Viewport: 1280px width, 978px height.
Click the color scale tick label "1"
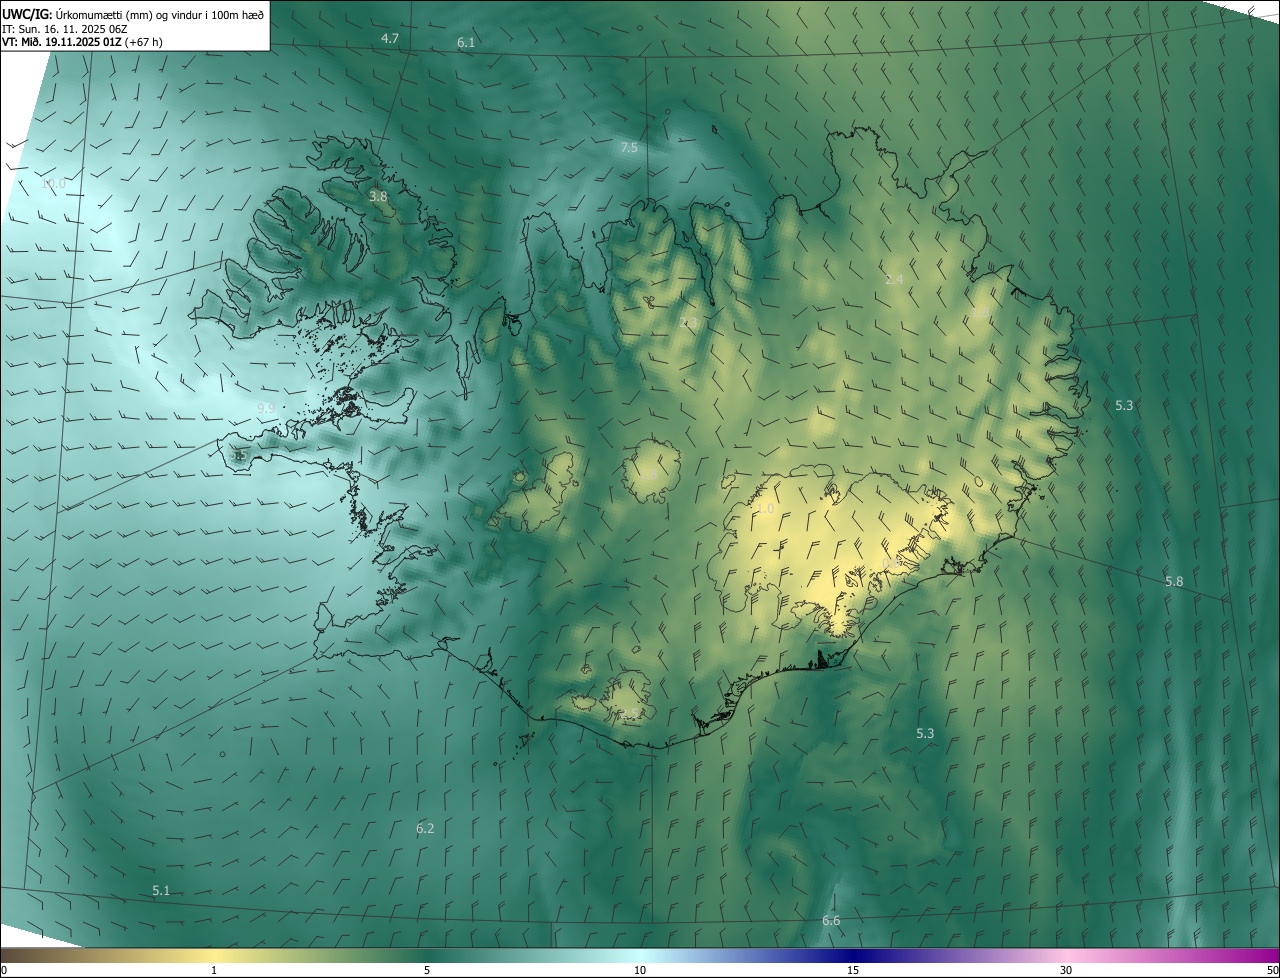click(214, 970)
